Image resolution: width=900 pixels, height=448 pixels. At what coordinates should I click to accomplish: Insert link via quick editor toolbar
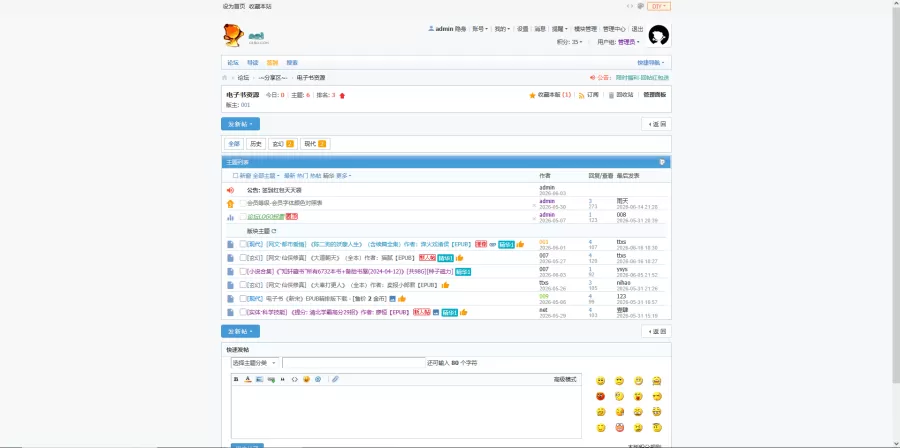point(271,379)
